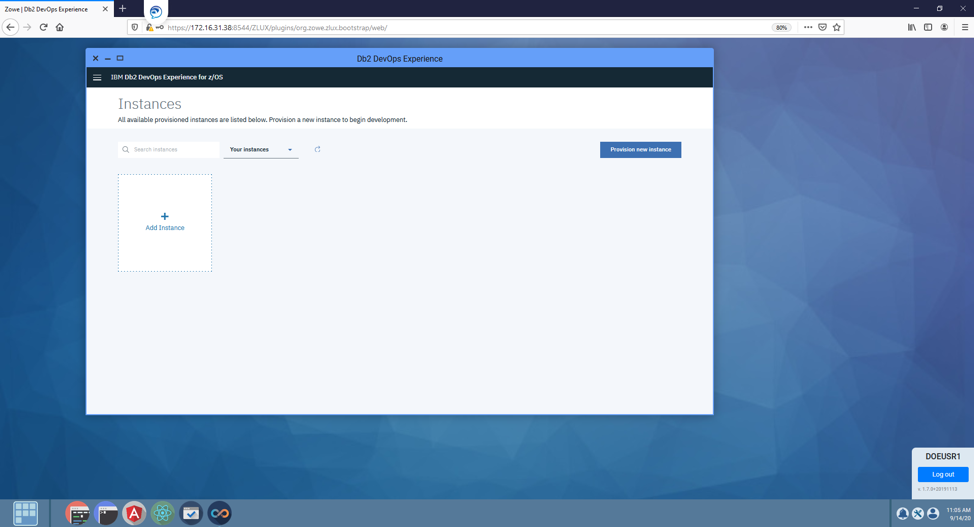974x527 pixels.
Task: Click the Add Instance link
Action: [x=165, y=227]
